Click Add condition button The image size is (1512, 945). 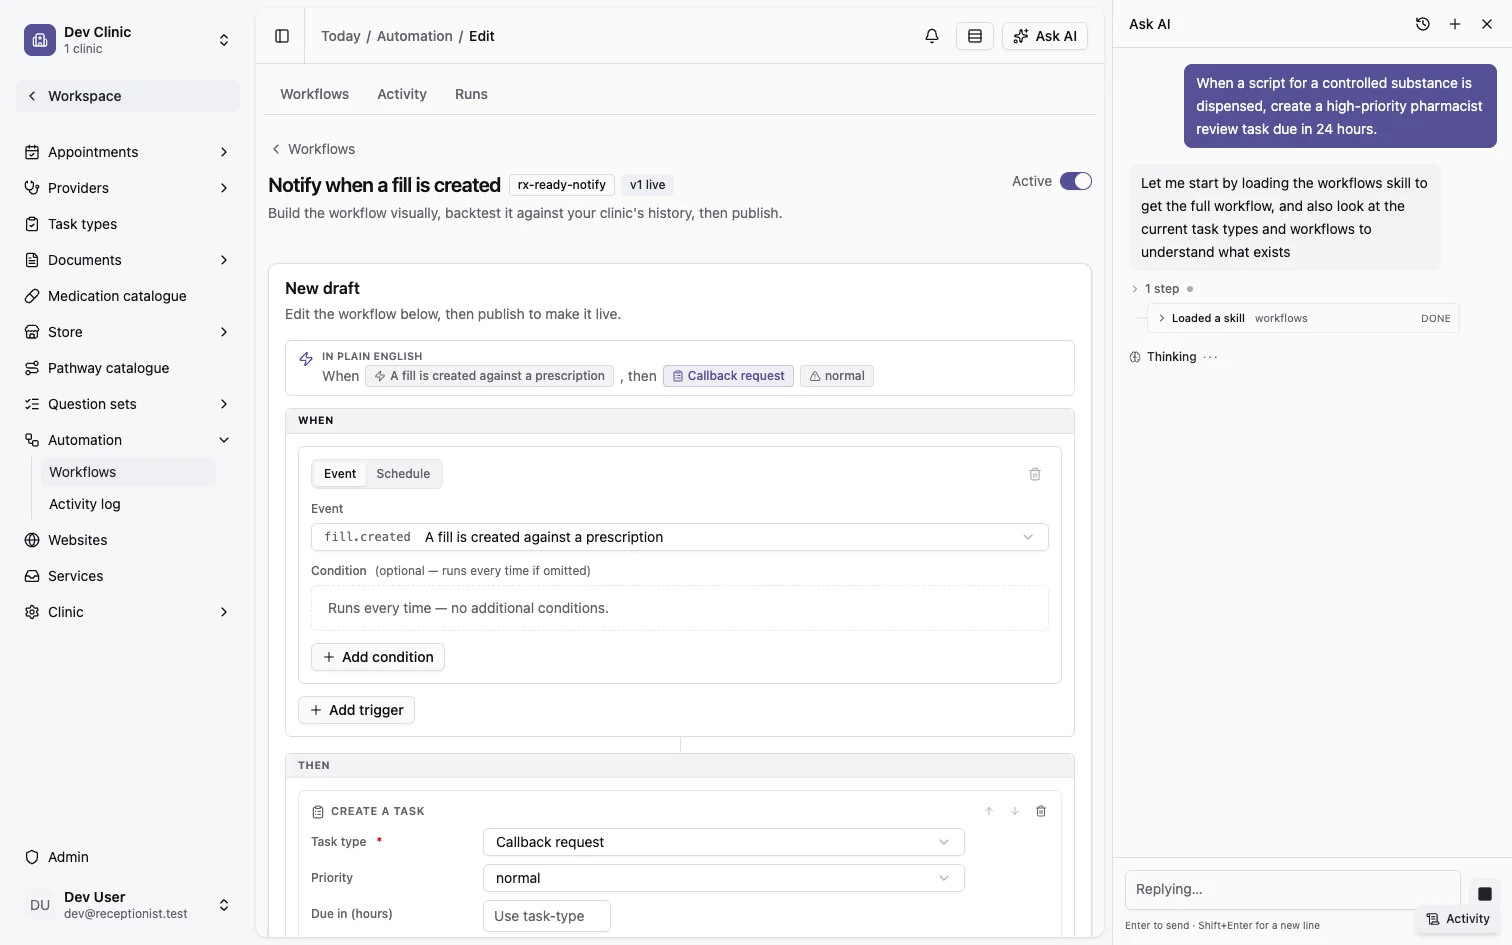pyautogui.click(x=378, y=657)
